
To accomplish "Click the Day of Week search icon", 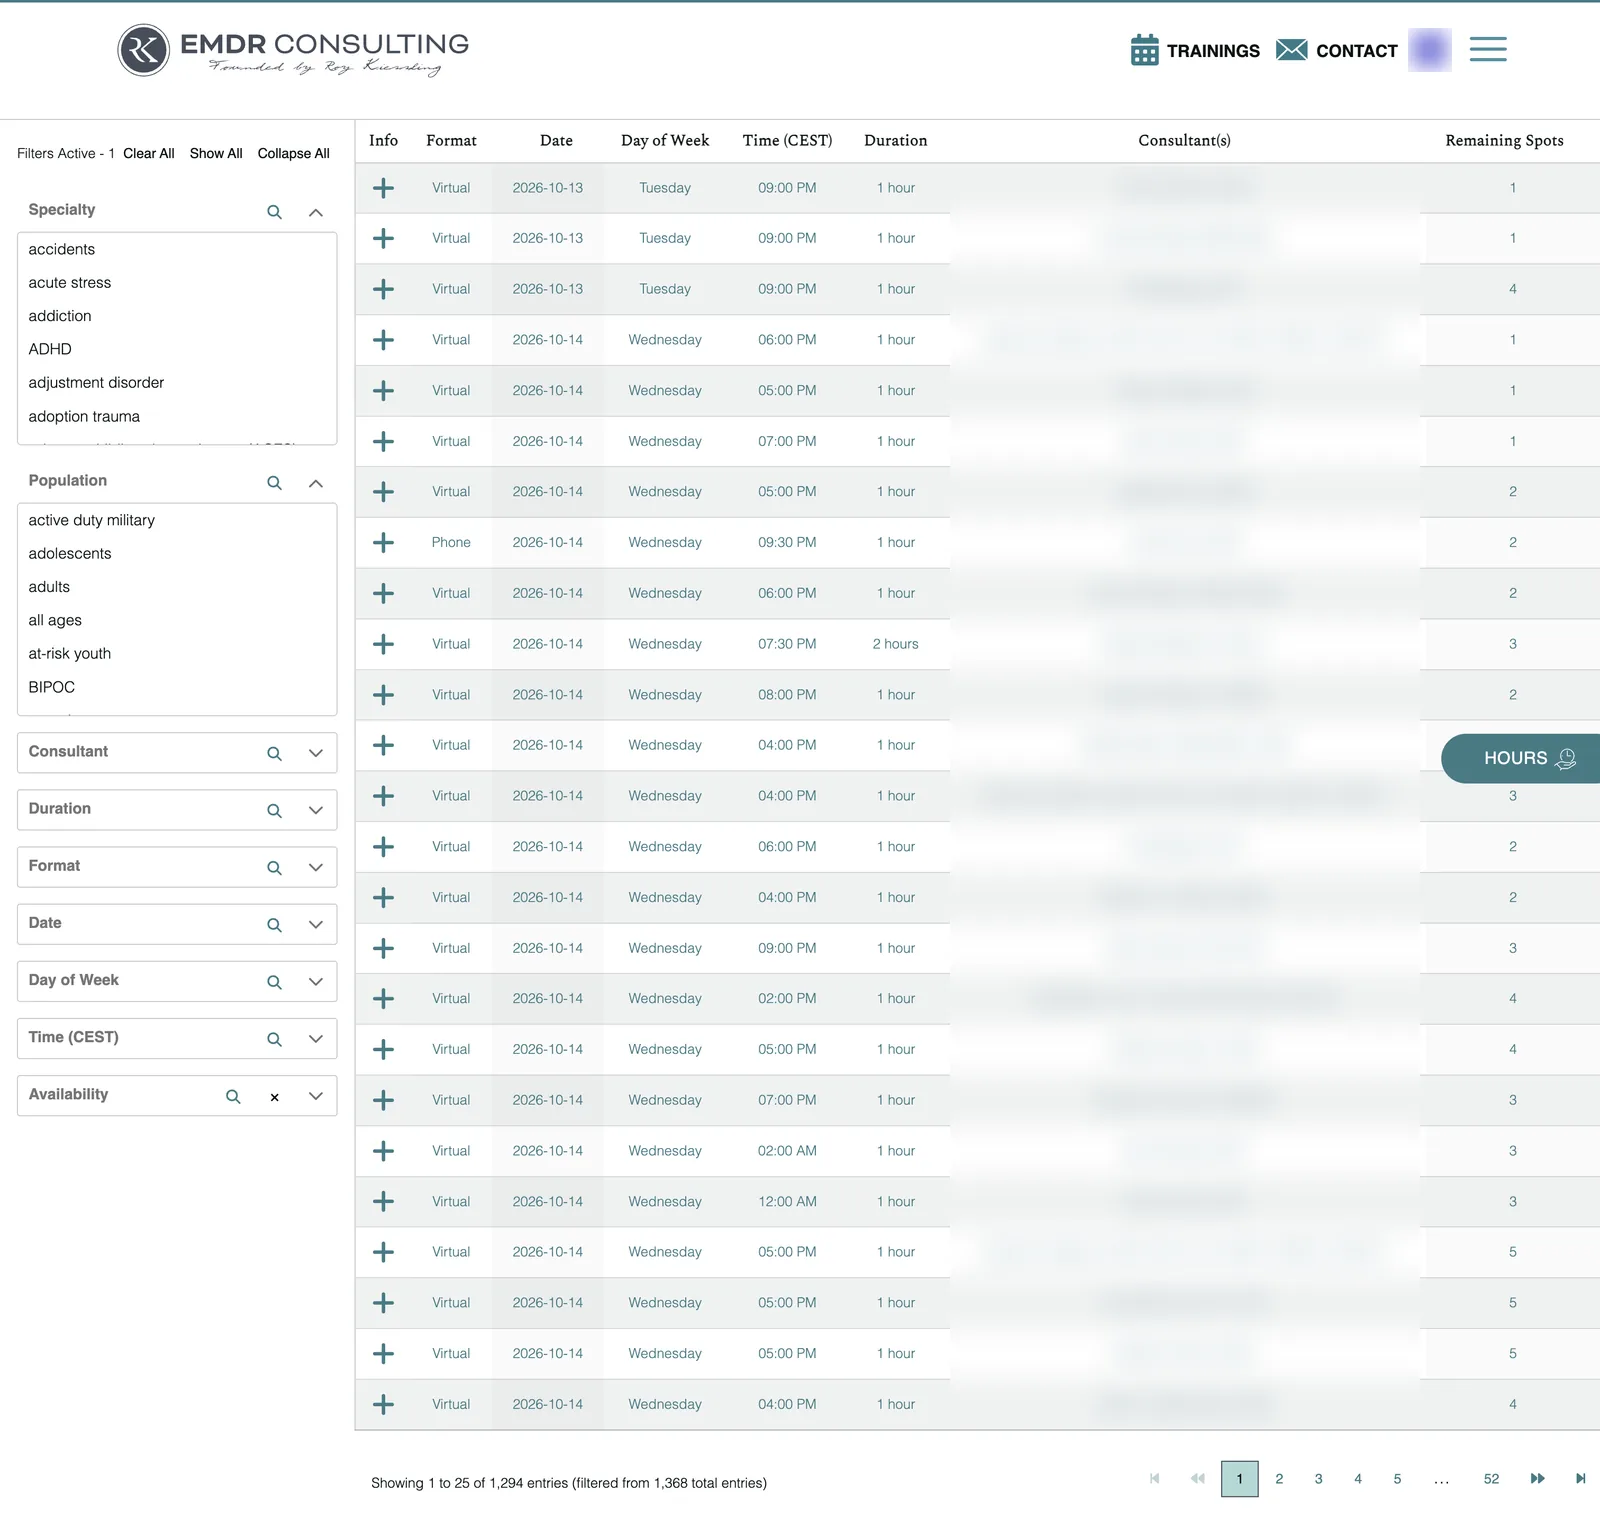I will click(x=274, y=982).
